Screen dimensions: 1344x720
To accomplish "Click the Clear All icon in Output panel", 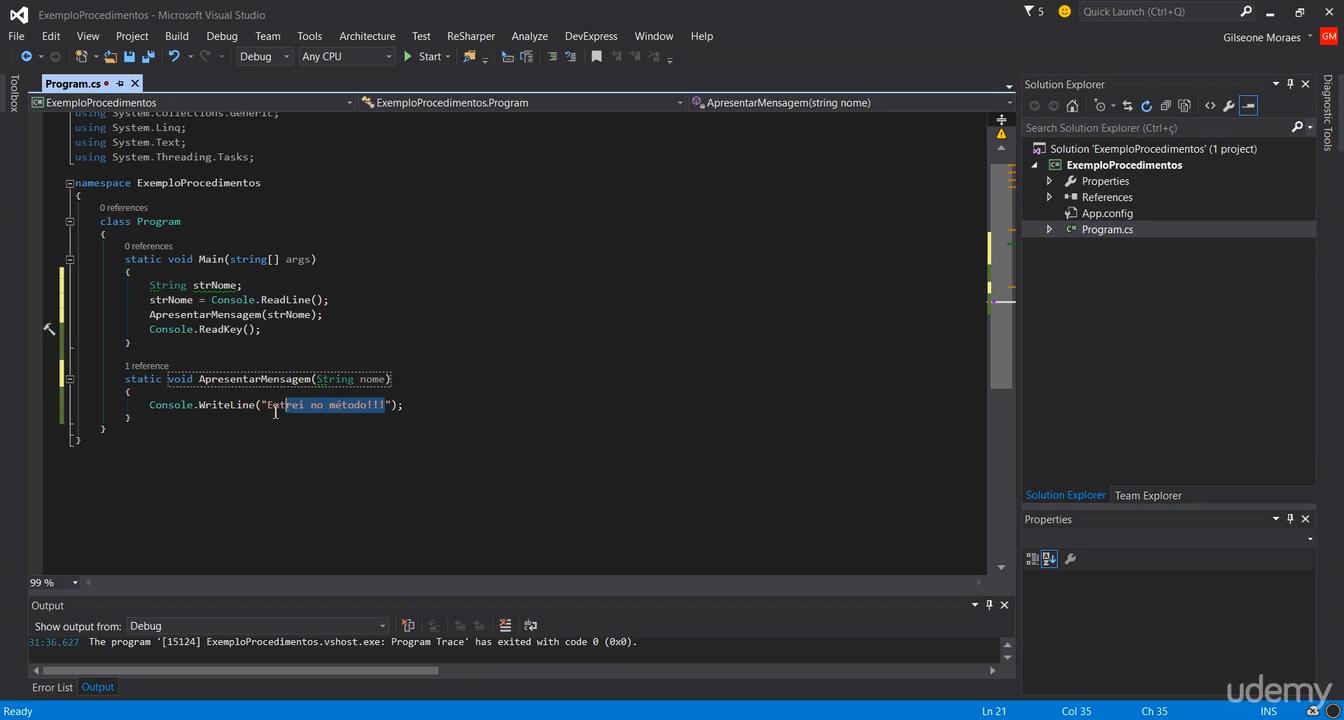I will coord(505,626).
